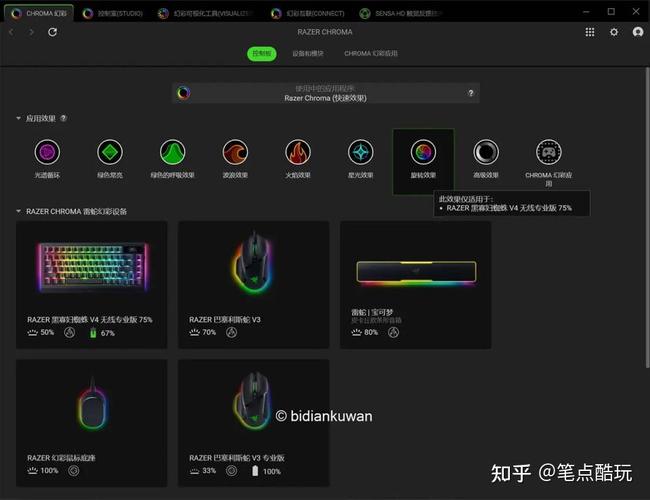Click the effect icon on Basilisk V3 Pro card

pos(232,471)
